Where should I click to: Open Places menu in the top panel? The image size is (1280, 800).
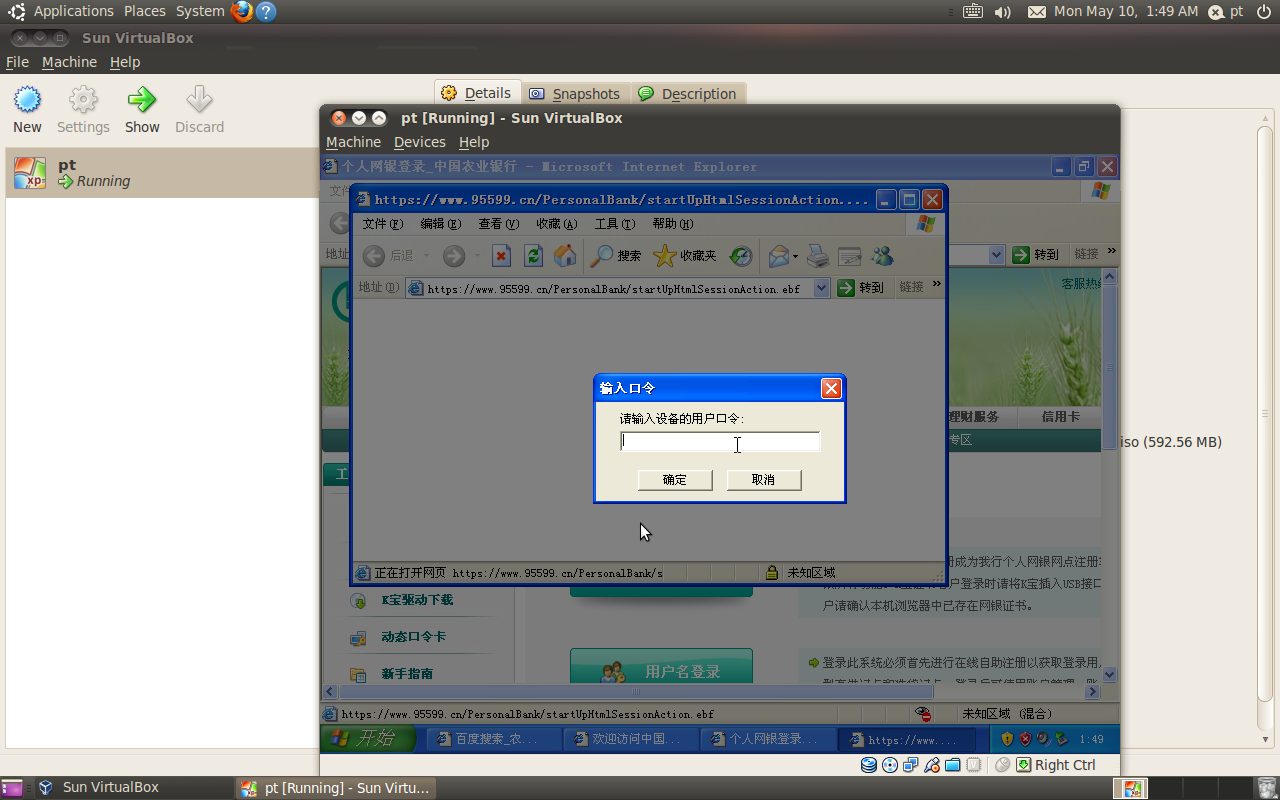click(145, 11)
